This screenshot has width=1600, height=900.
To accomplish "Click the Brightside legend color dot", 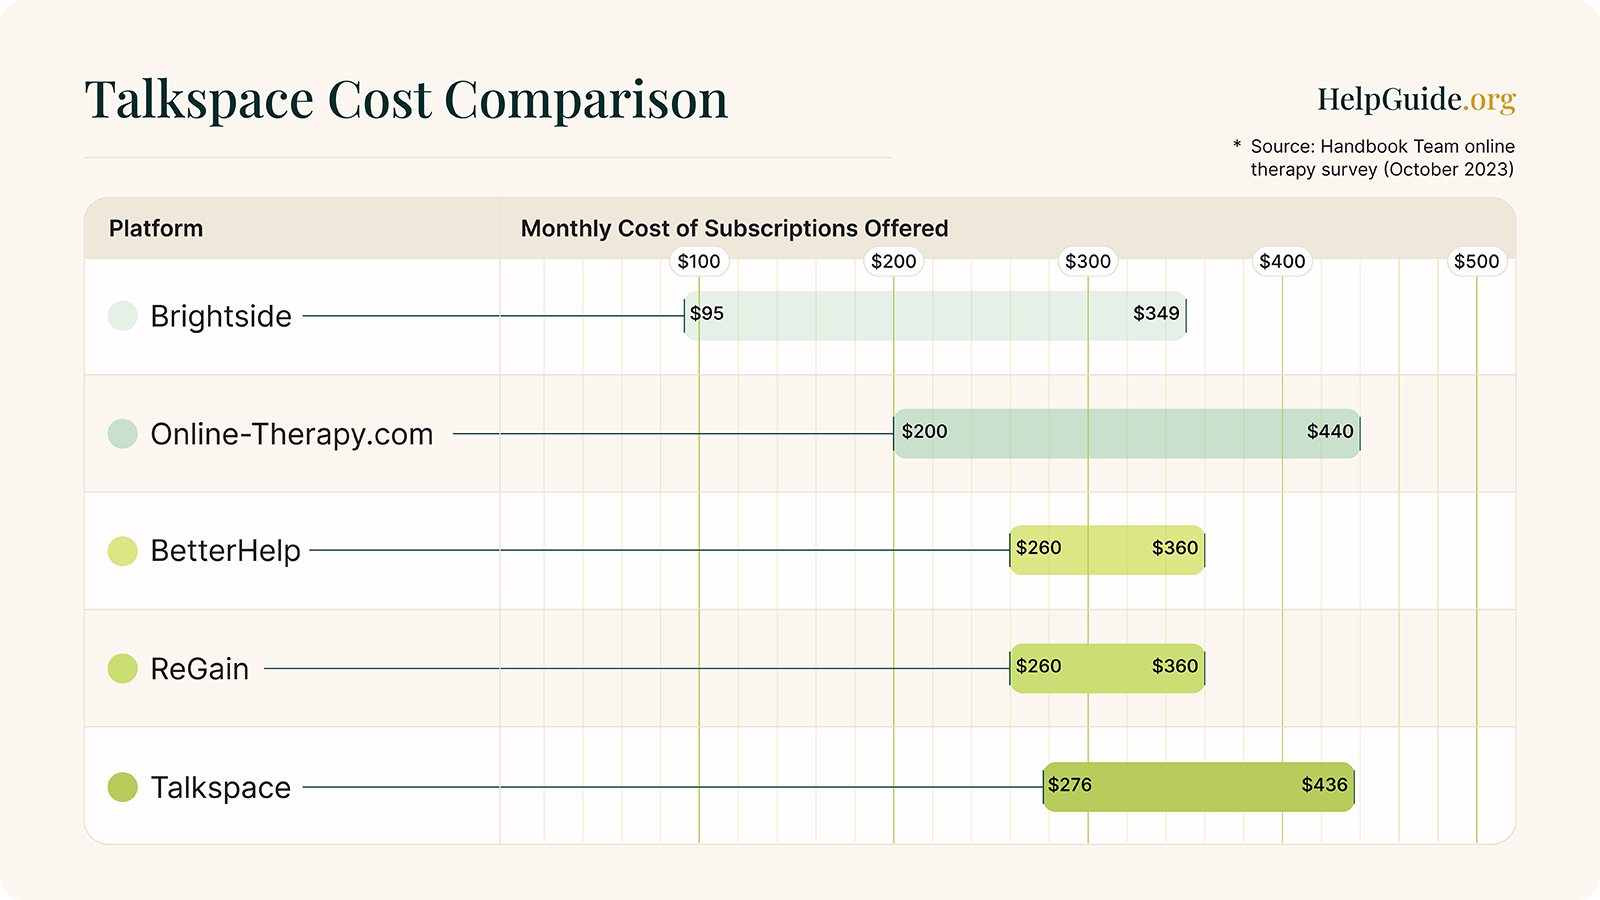I will (x=122, y=316).
